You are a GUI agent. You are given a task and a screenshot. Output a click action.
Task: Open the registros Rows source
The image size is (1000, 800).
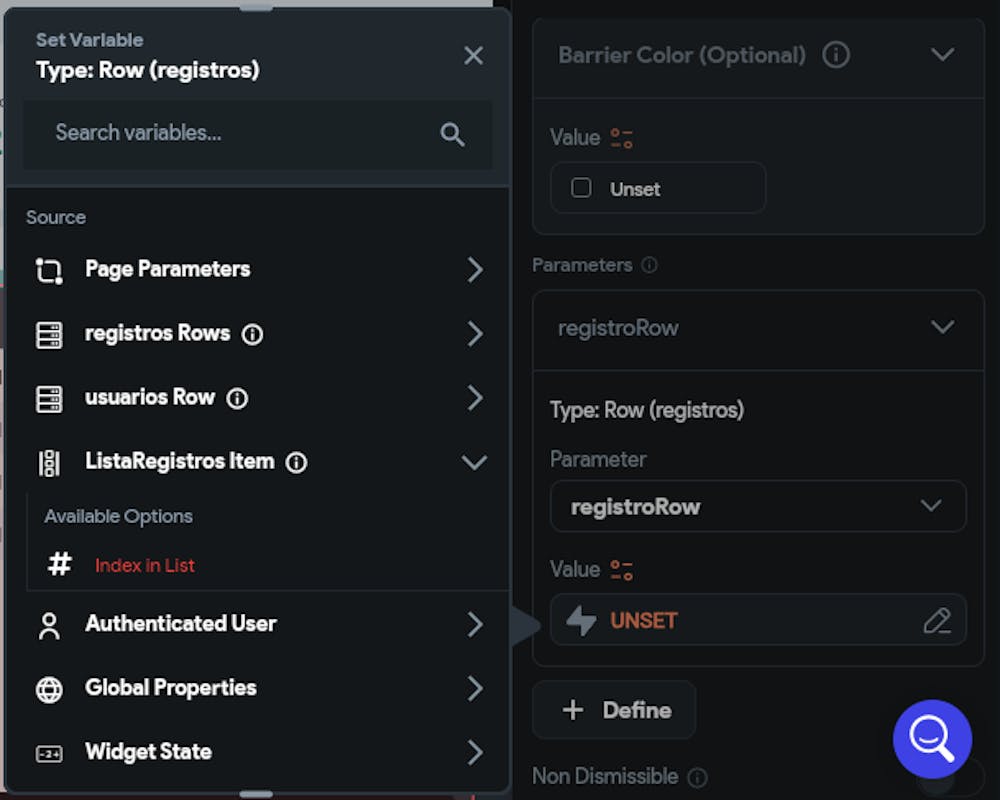[257, 334]
